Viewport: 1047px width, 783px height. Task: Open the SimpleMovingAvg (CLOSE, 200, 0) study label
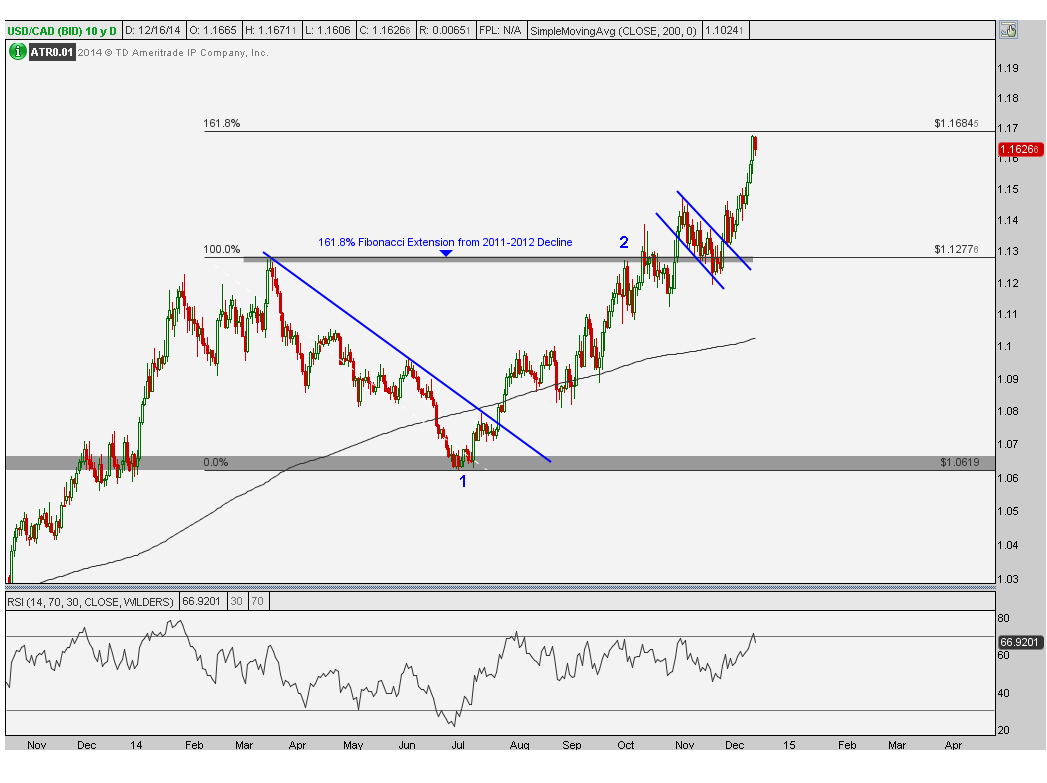click(x=614, y=31)
